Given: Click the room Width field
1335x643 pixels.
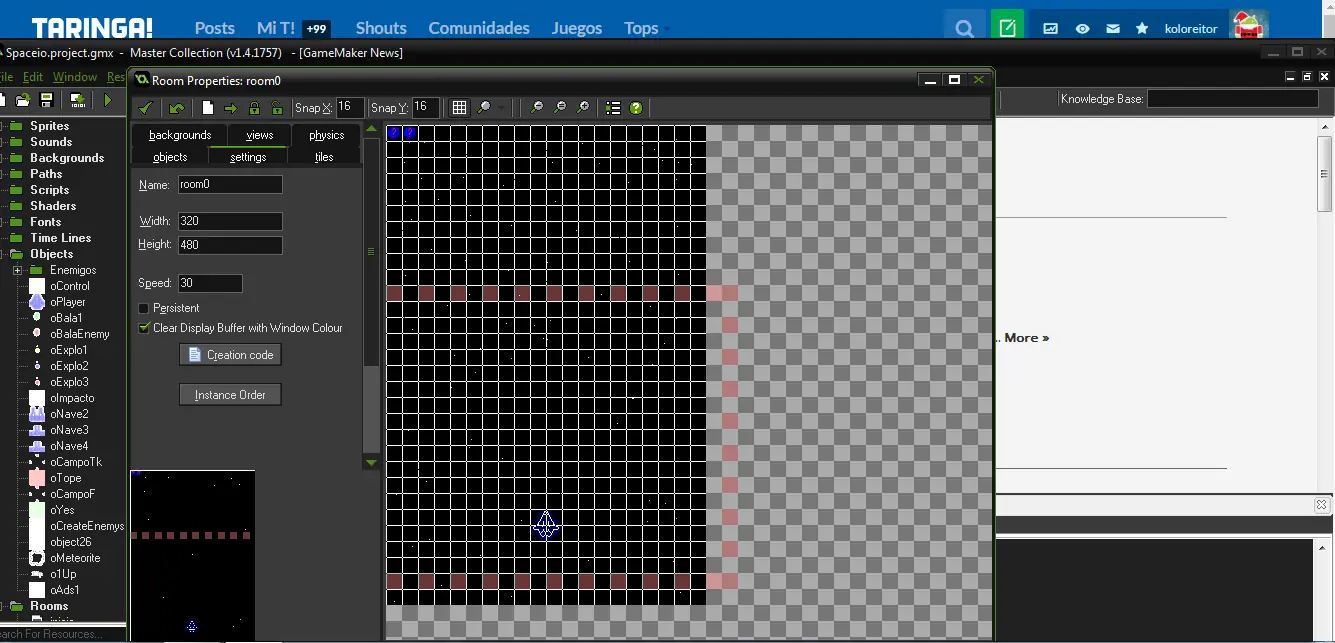Looking at the screenshot, I should pos(230,221).
